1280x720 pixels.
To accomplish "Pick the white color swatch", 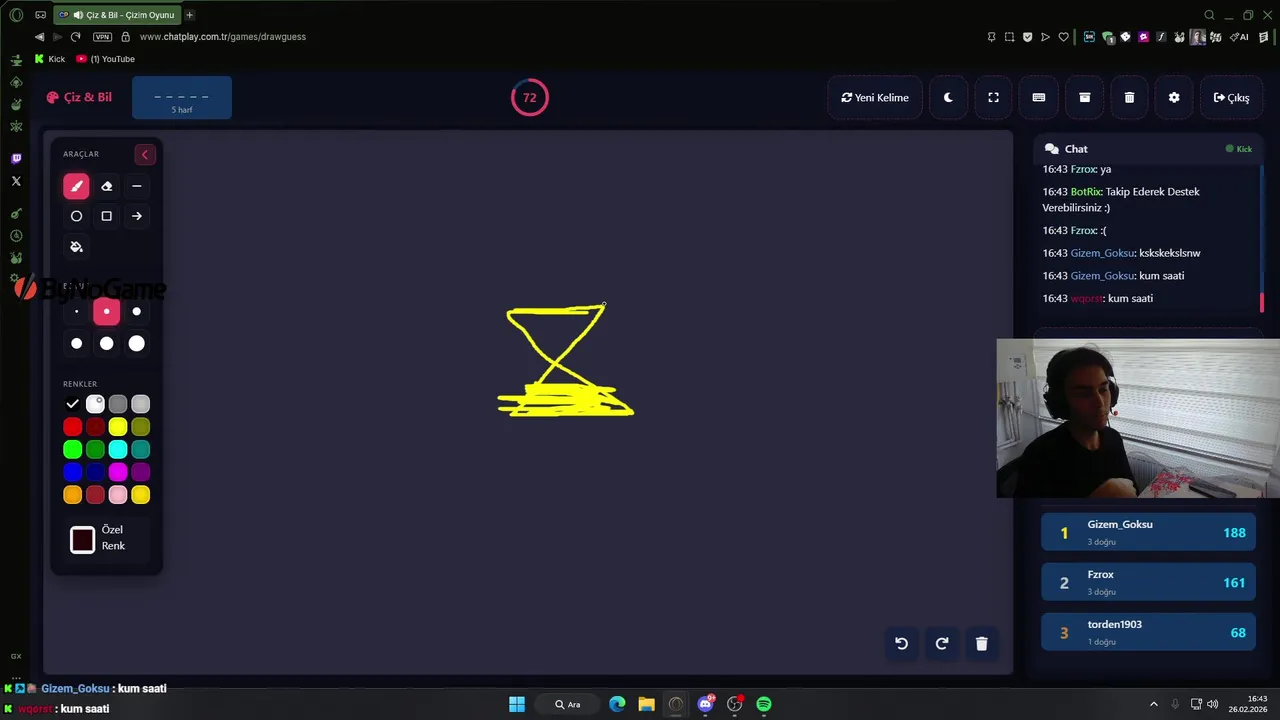I will click(x=95, y=404).
